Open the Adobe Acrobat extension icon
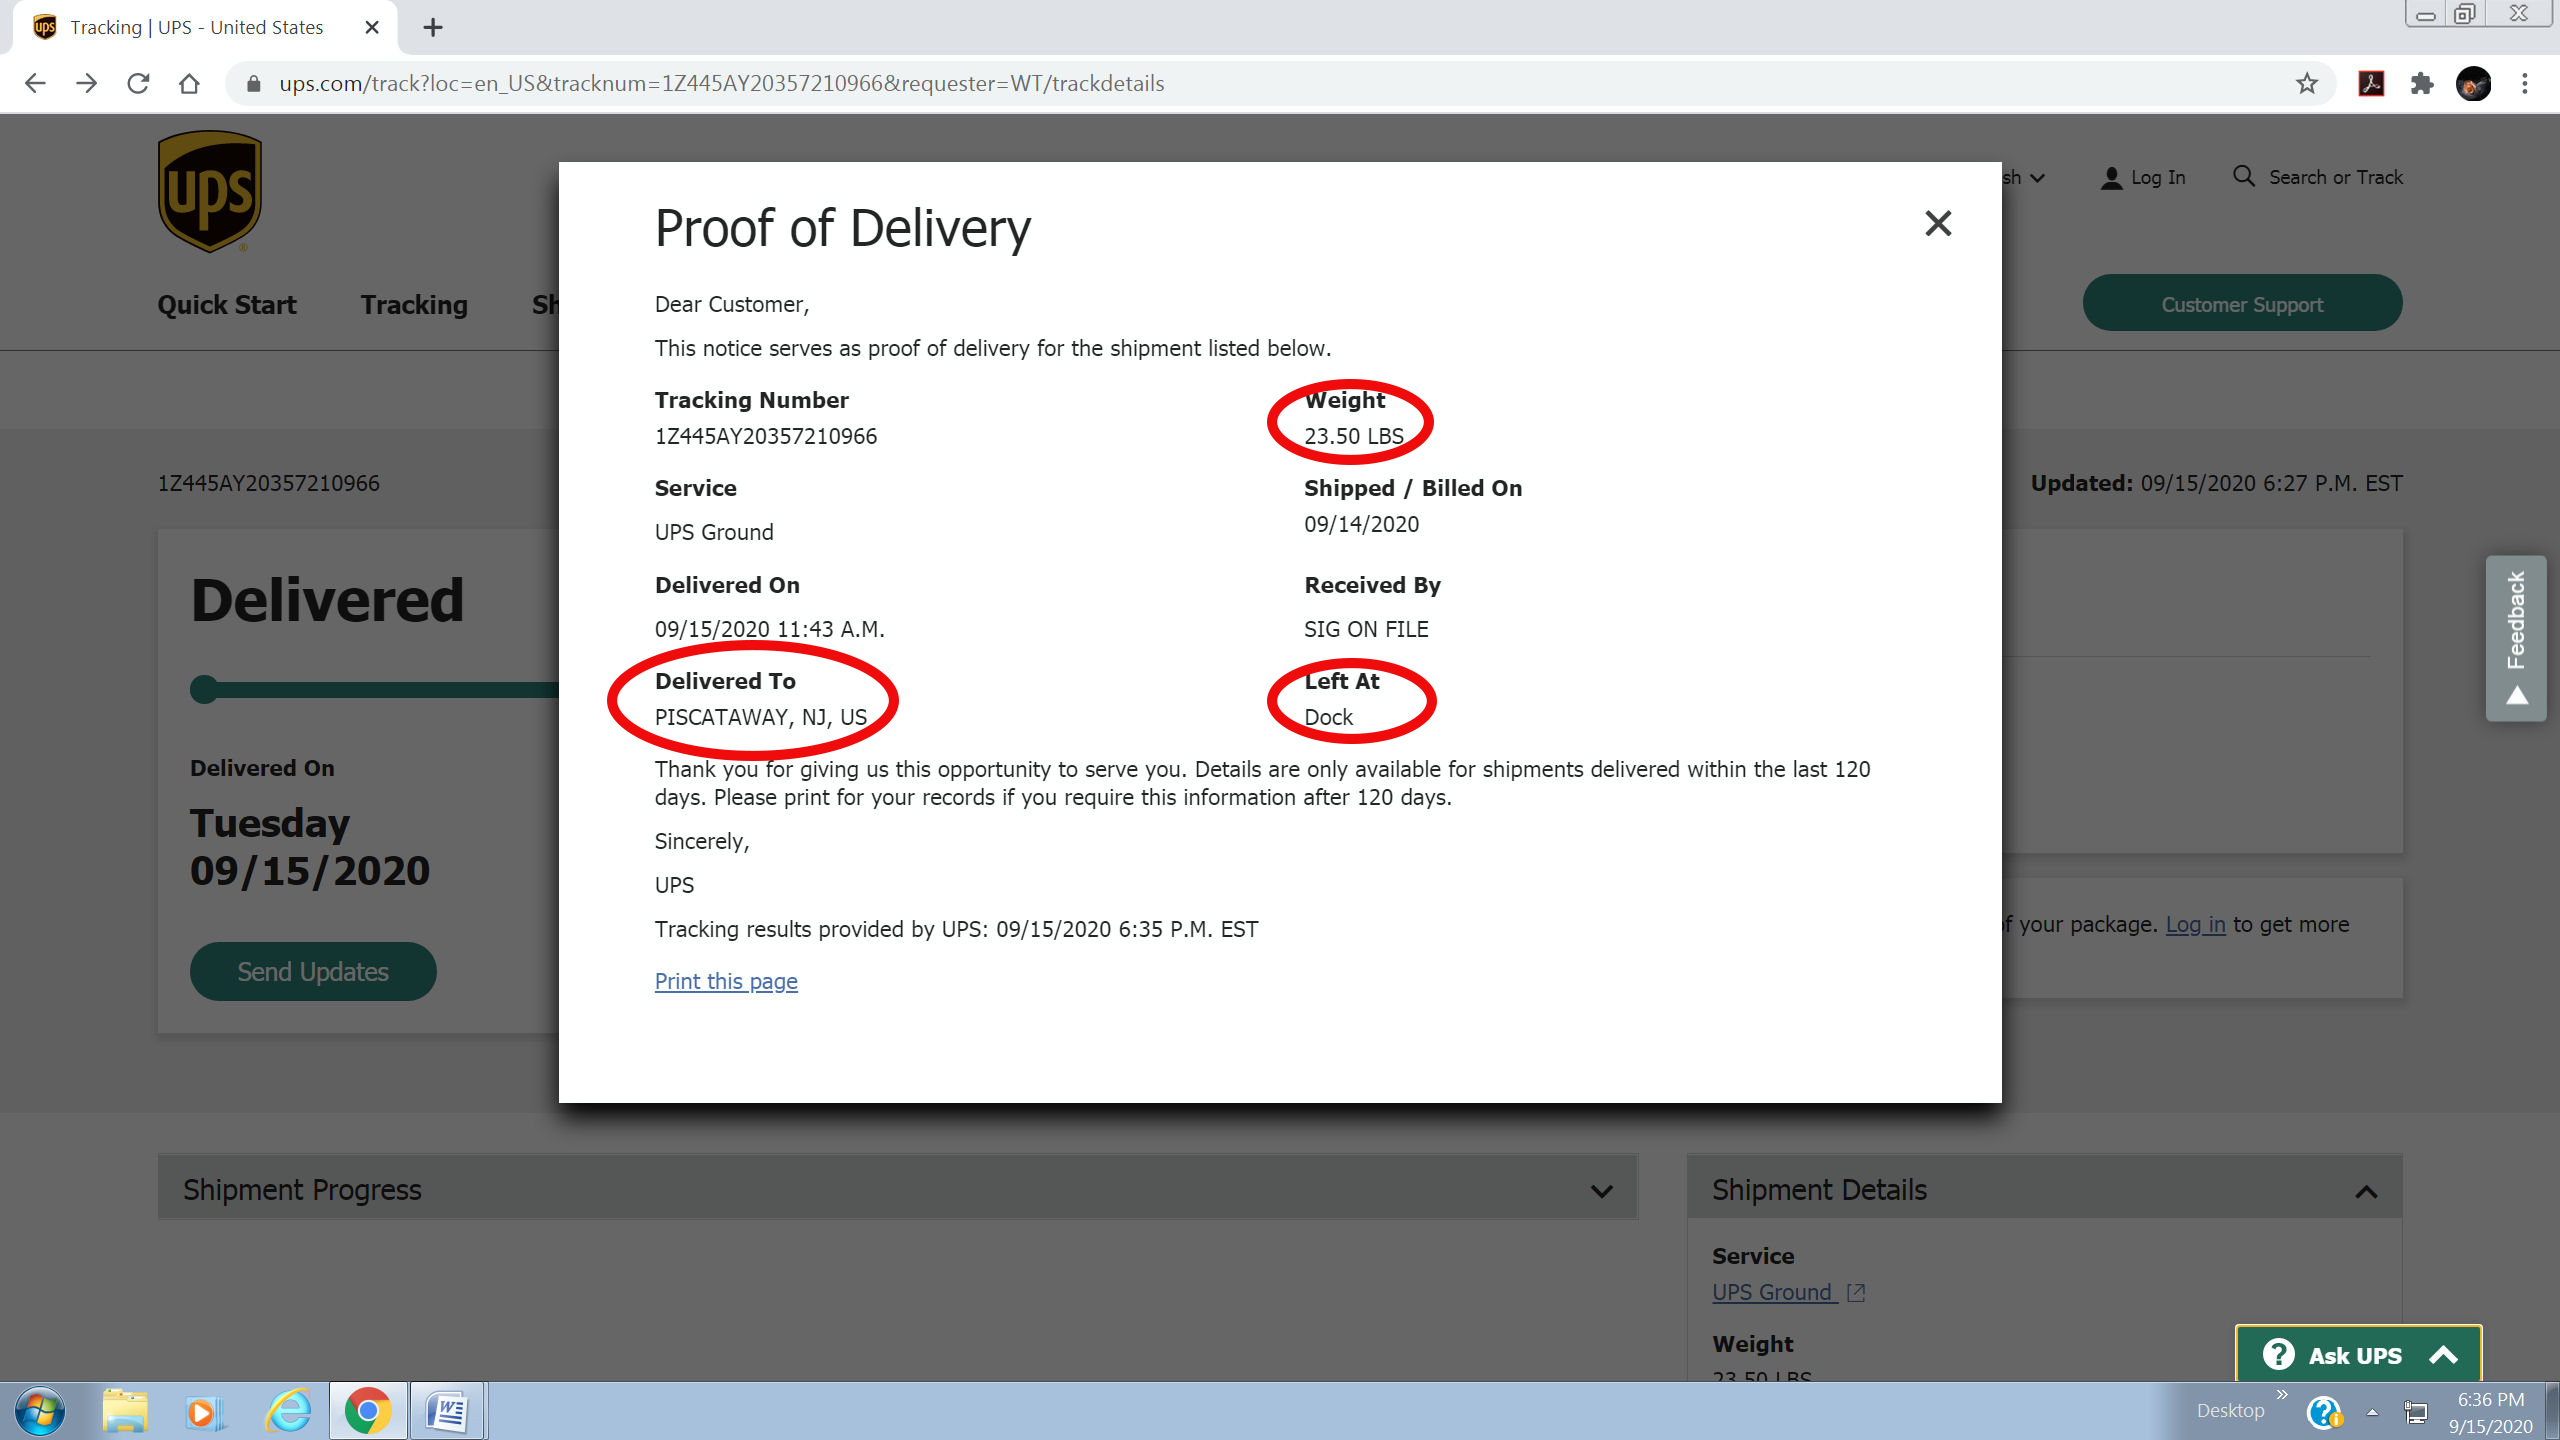The height and width of the screenshot is (1440, 2560). point(2371,83)
